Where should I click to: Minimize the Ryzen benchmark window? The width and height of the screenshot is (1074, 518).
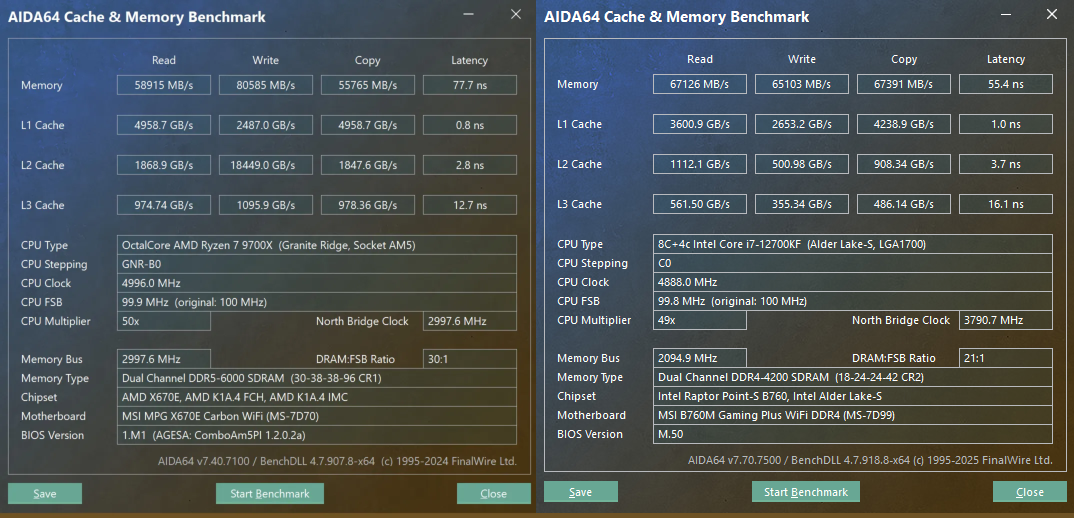pos(470,14)
